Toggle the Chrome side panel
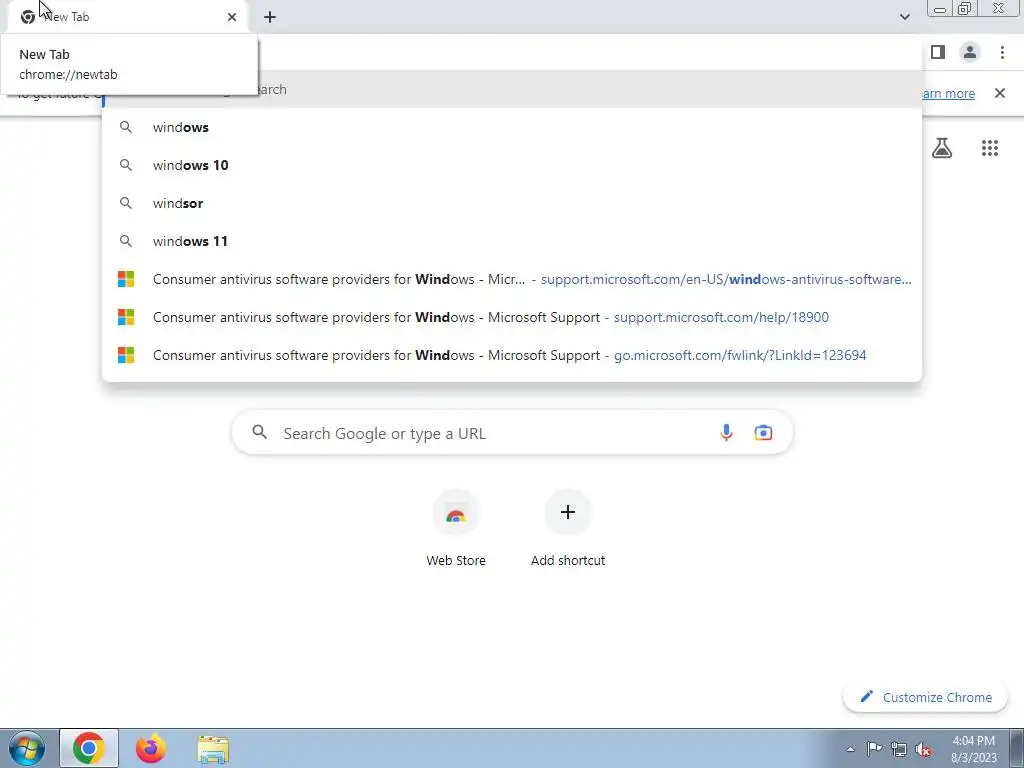 tap(938, 52)
